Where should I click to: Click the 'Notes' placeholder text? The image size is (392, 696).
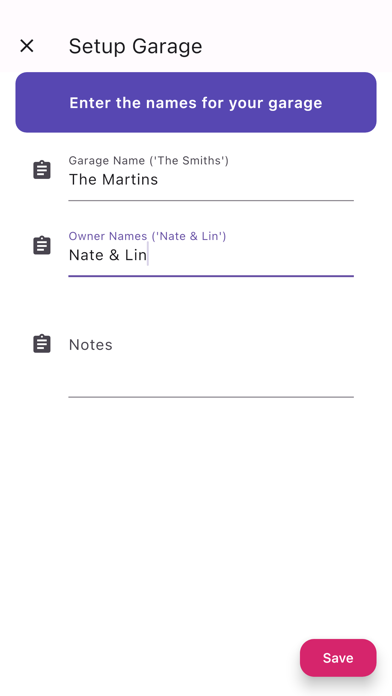click(x=91, y=345)
